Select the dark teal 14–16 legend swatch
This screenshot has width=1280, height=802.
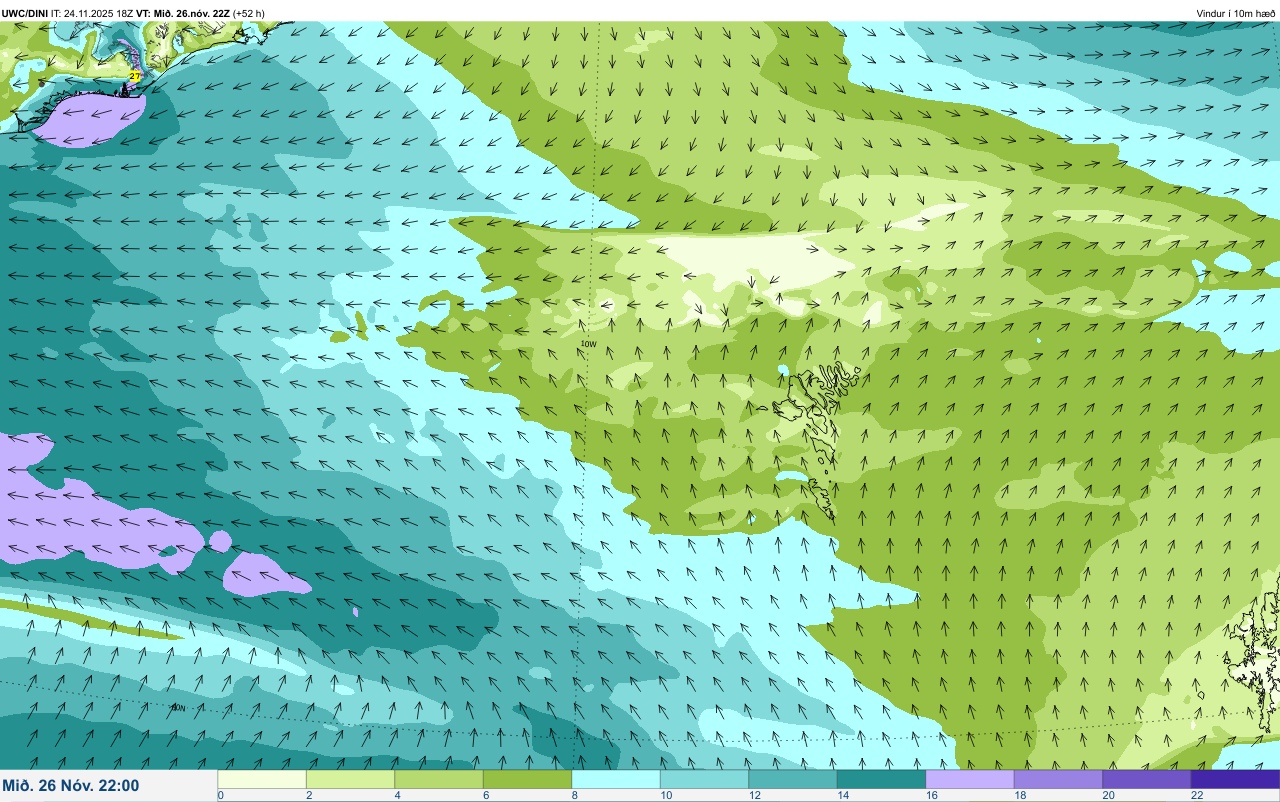point(881,779)
